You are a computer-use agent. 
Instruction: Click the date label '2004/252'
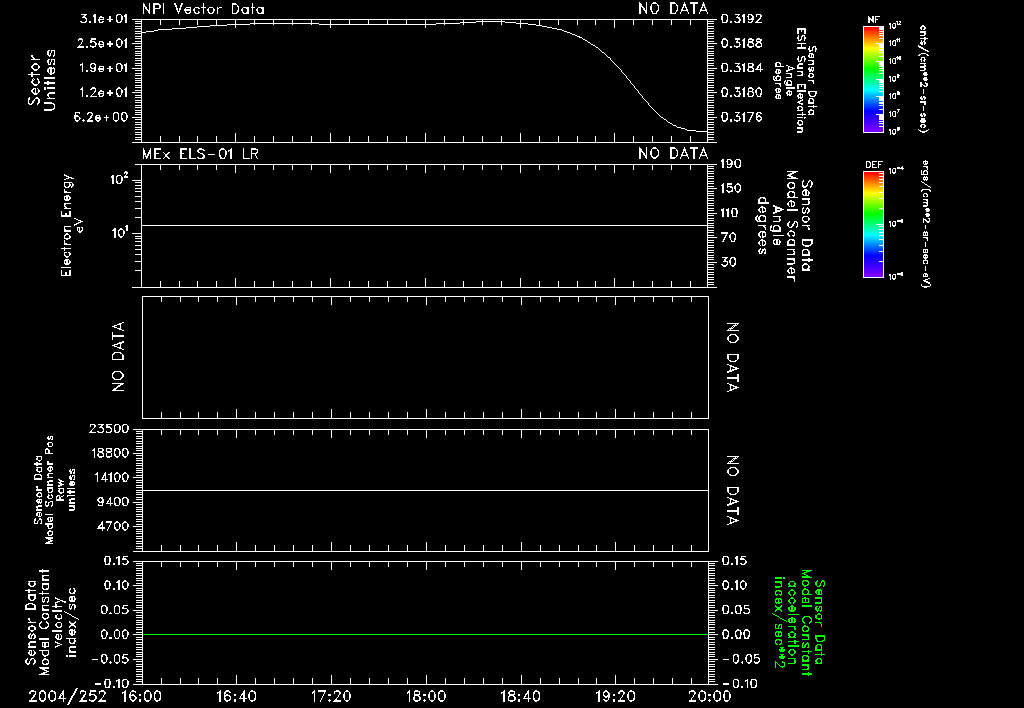[x=67, y=696]
